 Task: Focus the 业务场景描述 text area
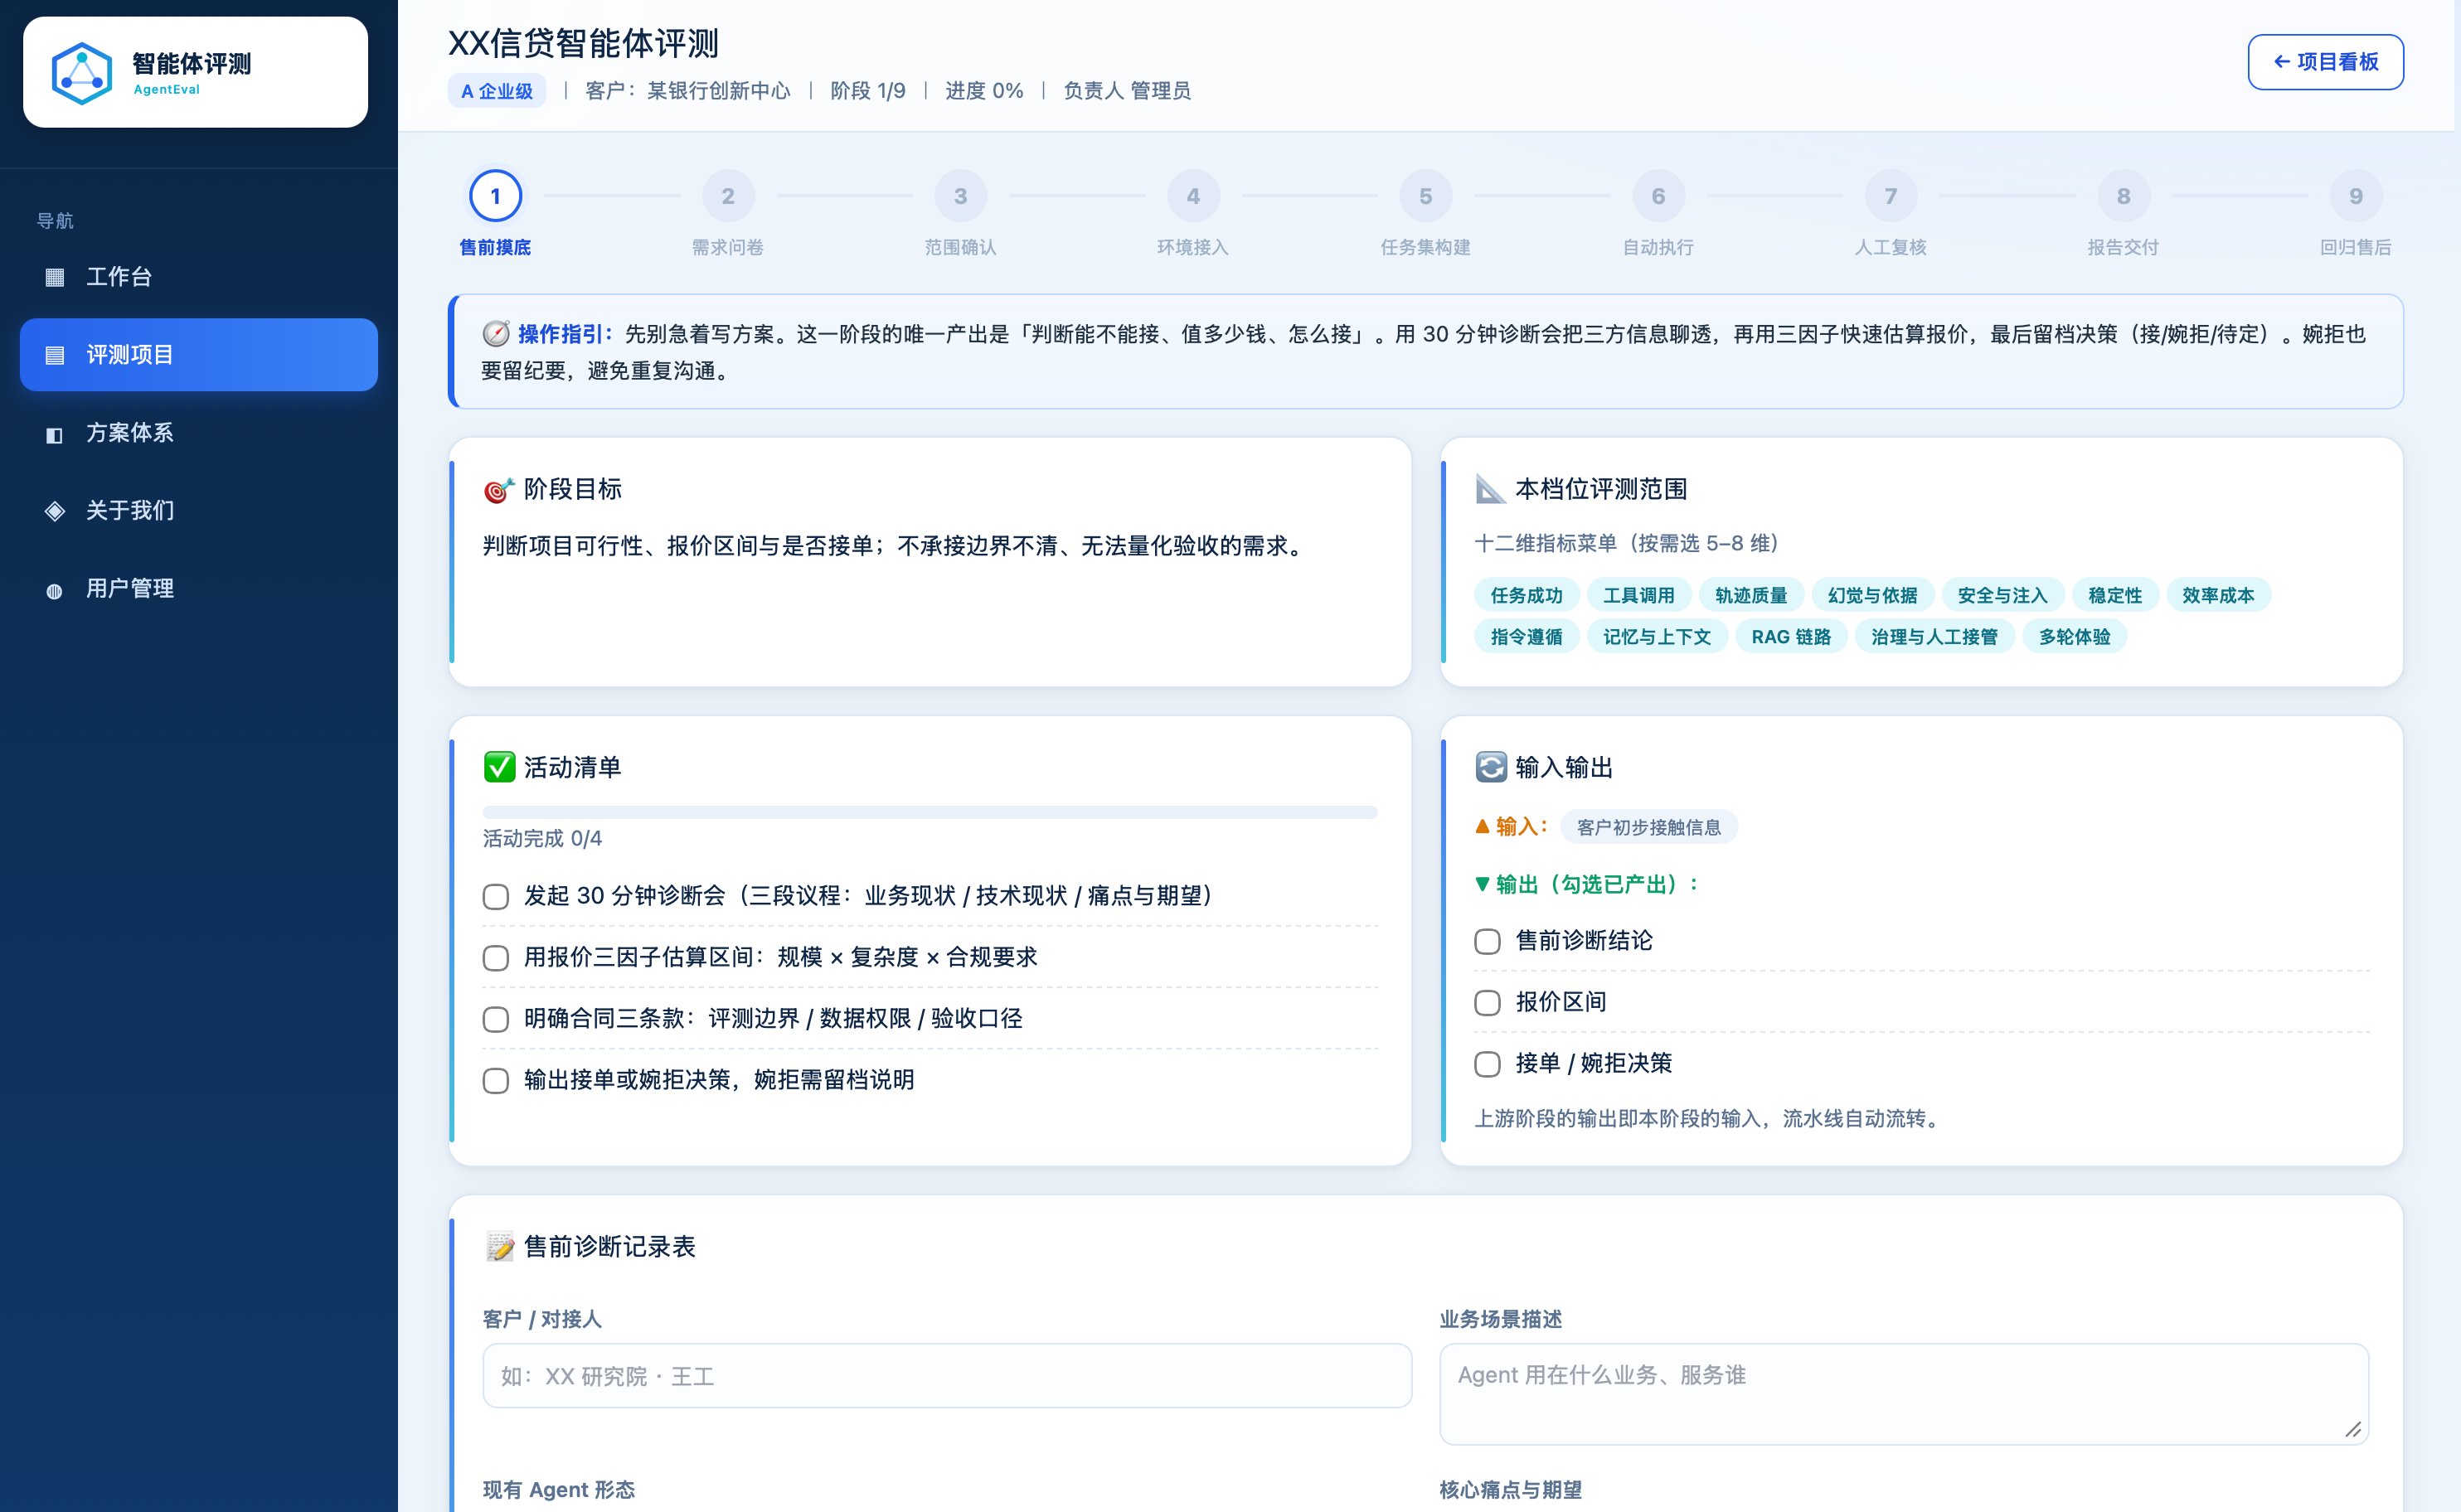point(1904,1394)
